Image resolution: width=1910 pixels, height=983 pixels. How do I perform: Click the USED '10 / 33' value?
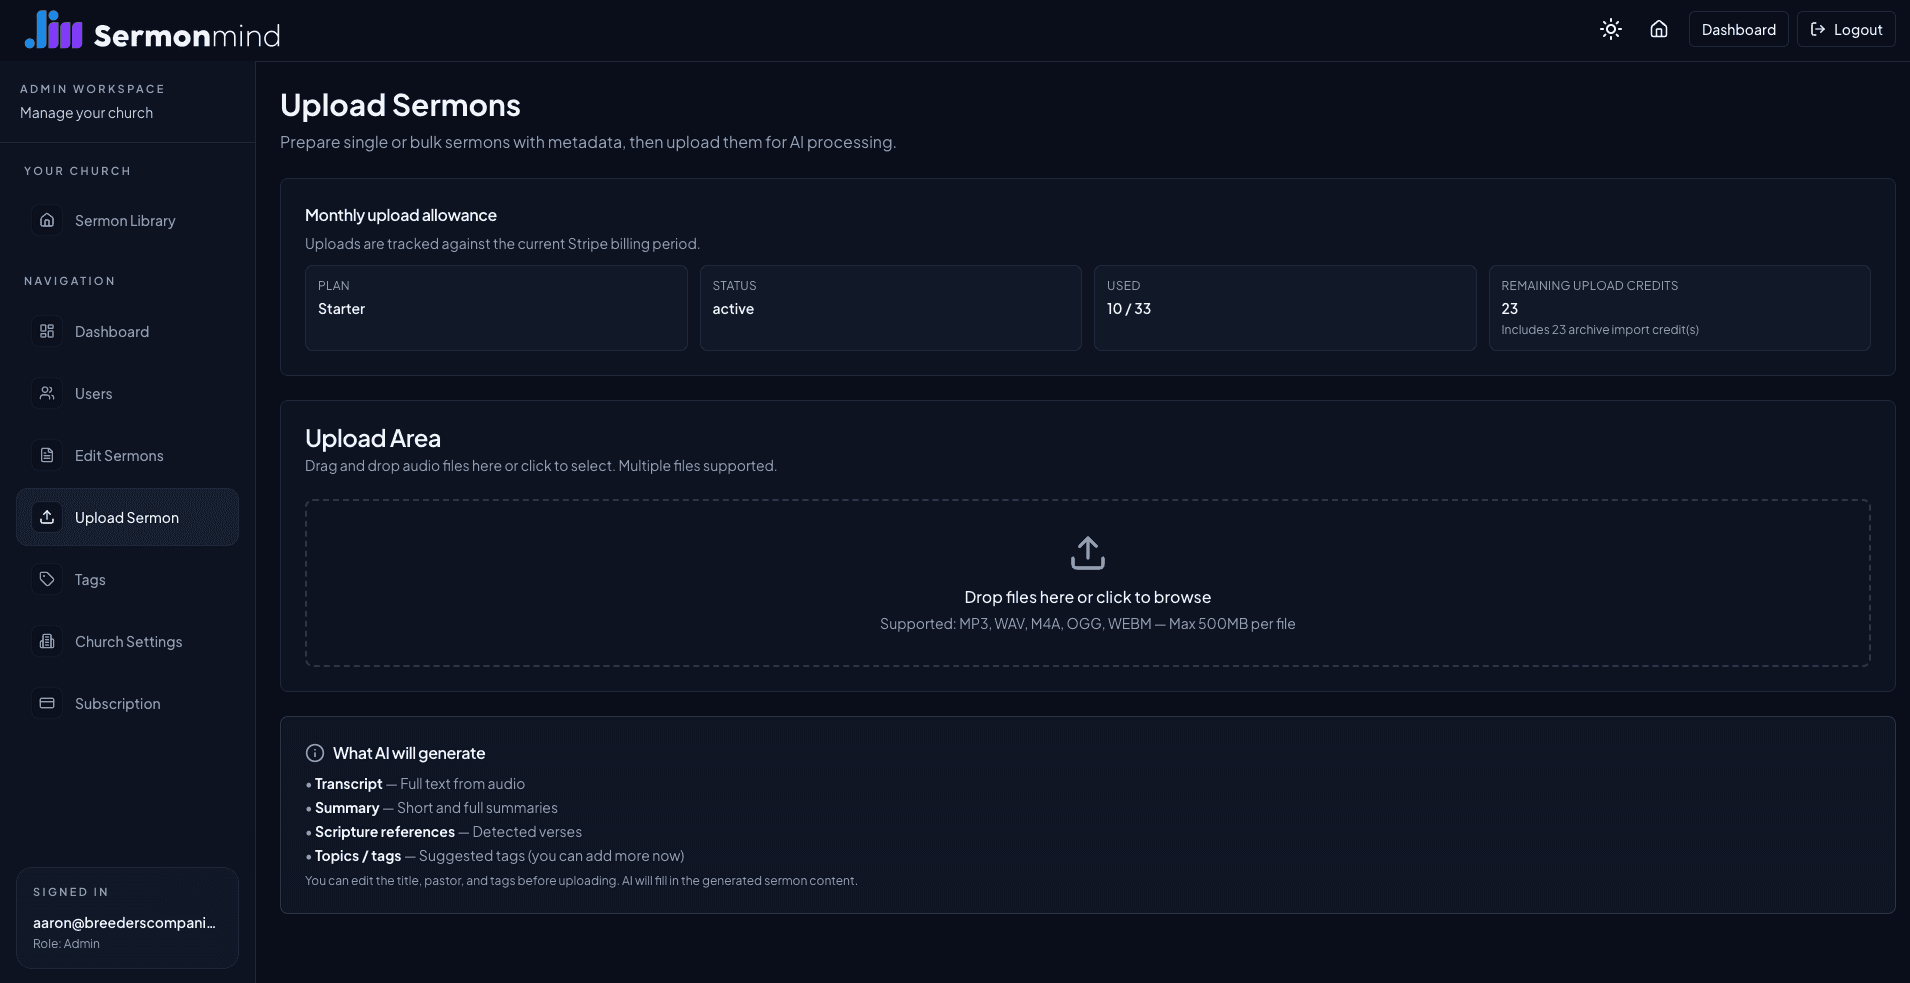1129,309
